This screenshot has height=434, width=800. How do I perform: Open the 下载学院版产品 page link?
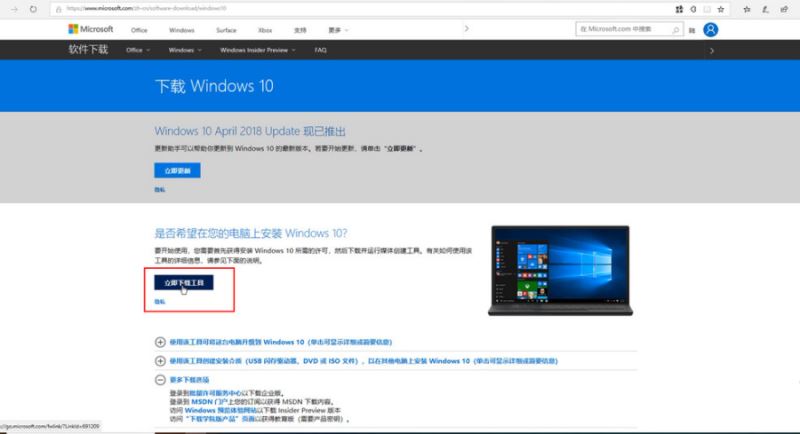click(x=219, y=419)
